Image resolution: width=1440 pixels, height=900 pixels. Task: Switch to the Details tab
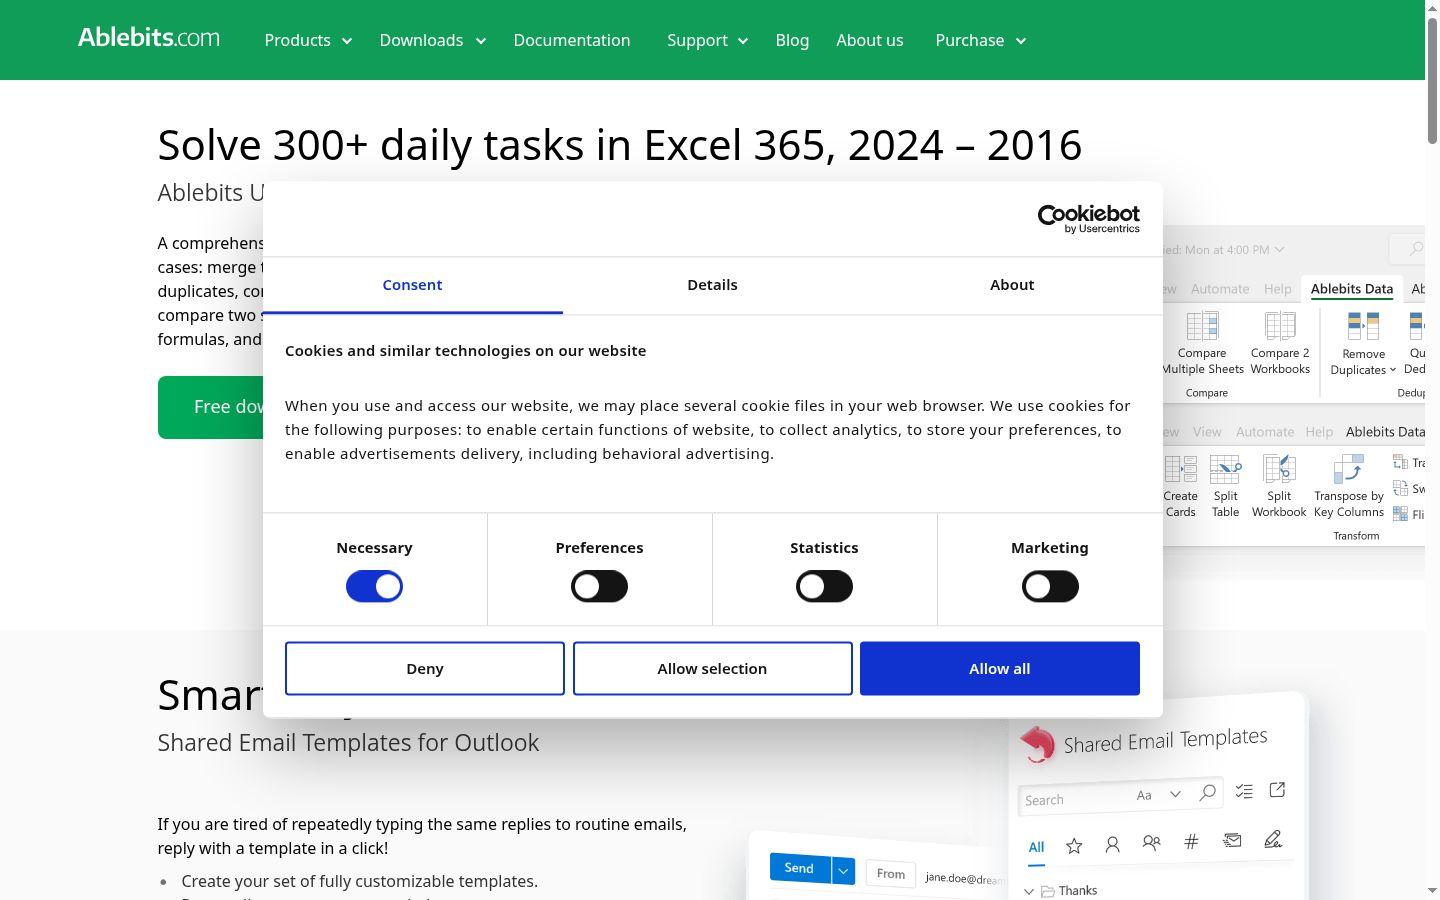tap(712, 285)
